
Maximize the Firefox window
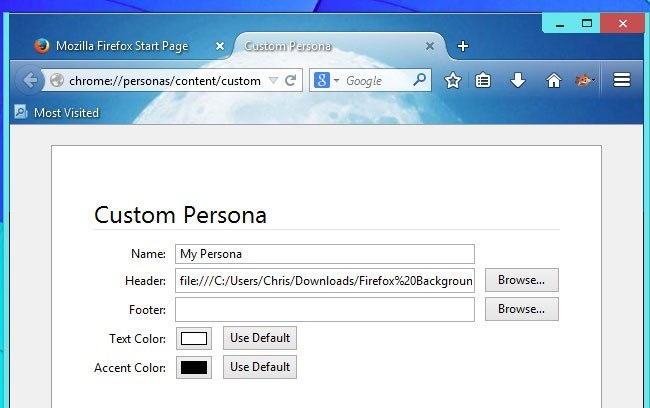pyautogui.click(x=587, y=24)
